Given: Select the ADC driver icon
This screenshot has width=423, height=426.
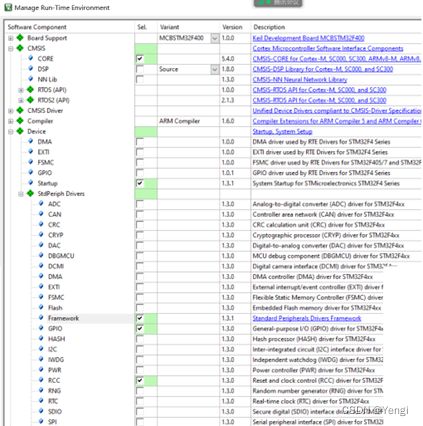Looking at the screenshot, I should point(41,203).
